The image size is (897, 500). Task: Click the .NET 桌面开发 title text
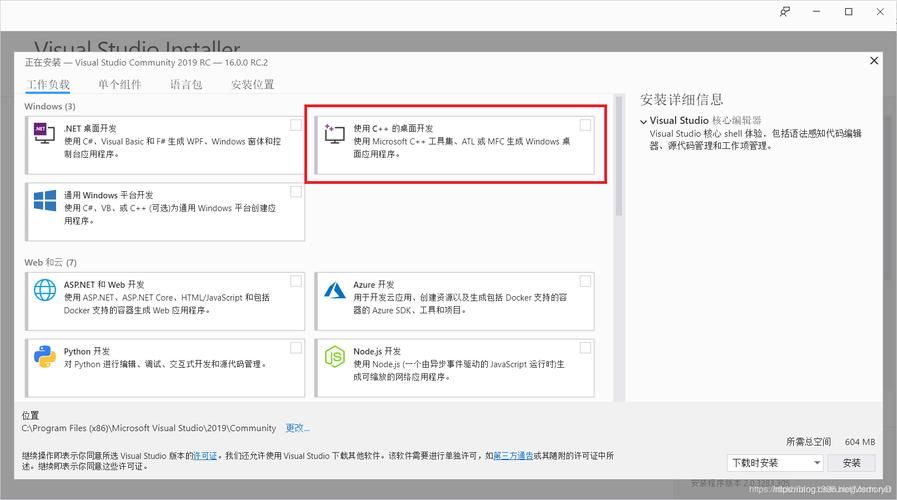(90, 128)
